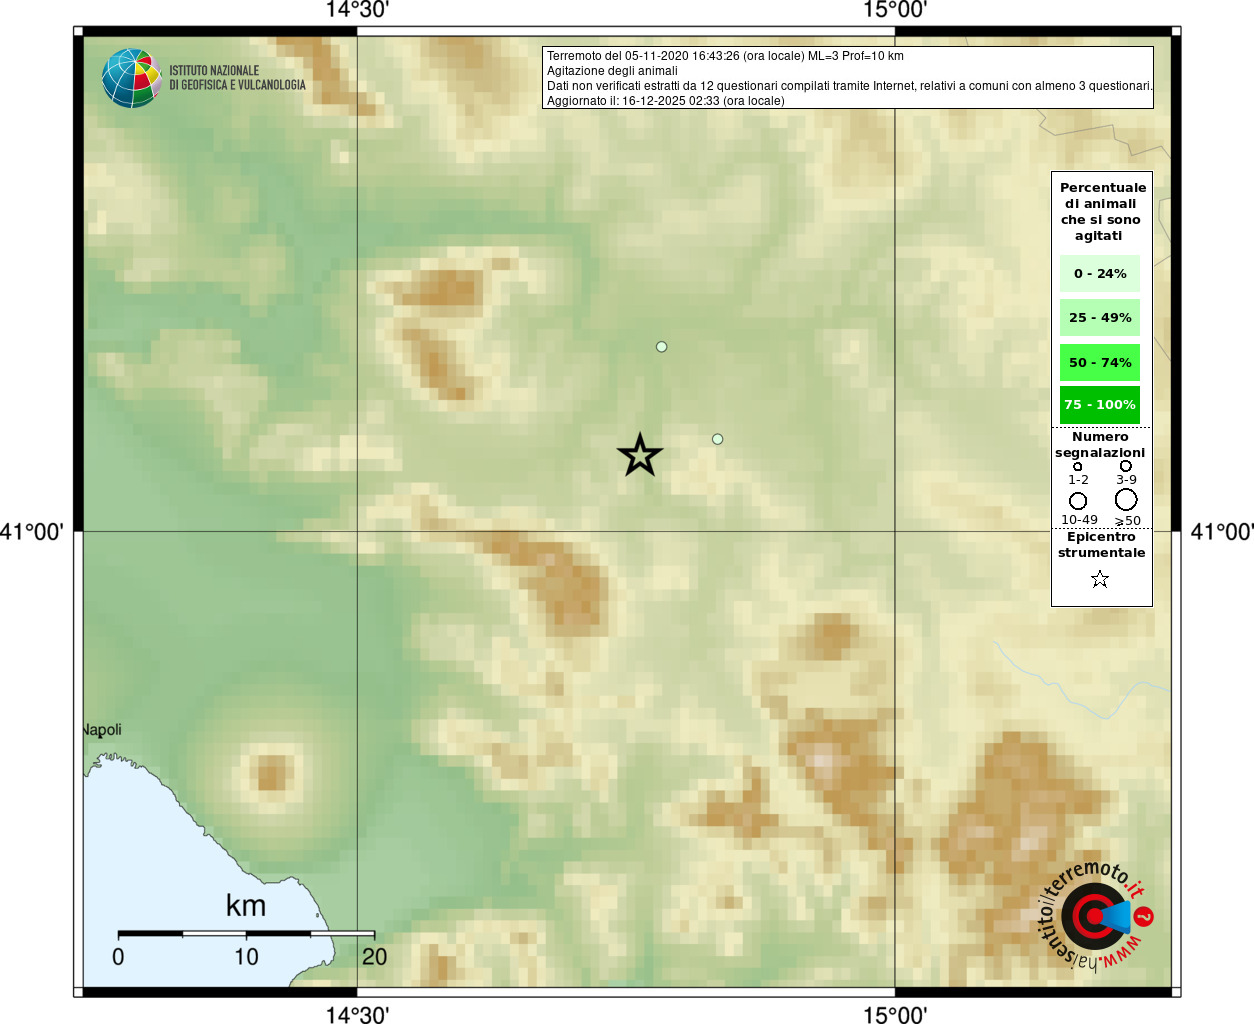
Task: Click the ≥50 reports legend circle
Action: 1126,500
